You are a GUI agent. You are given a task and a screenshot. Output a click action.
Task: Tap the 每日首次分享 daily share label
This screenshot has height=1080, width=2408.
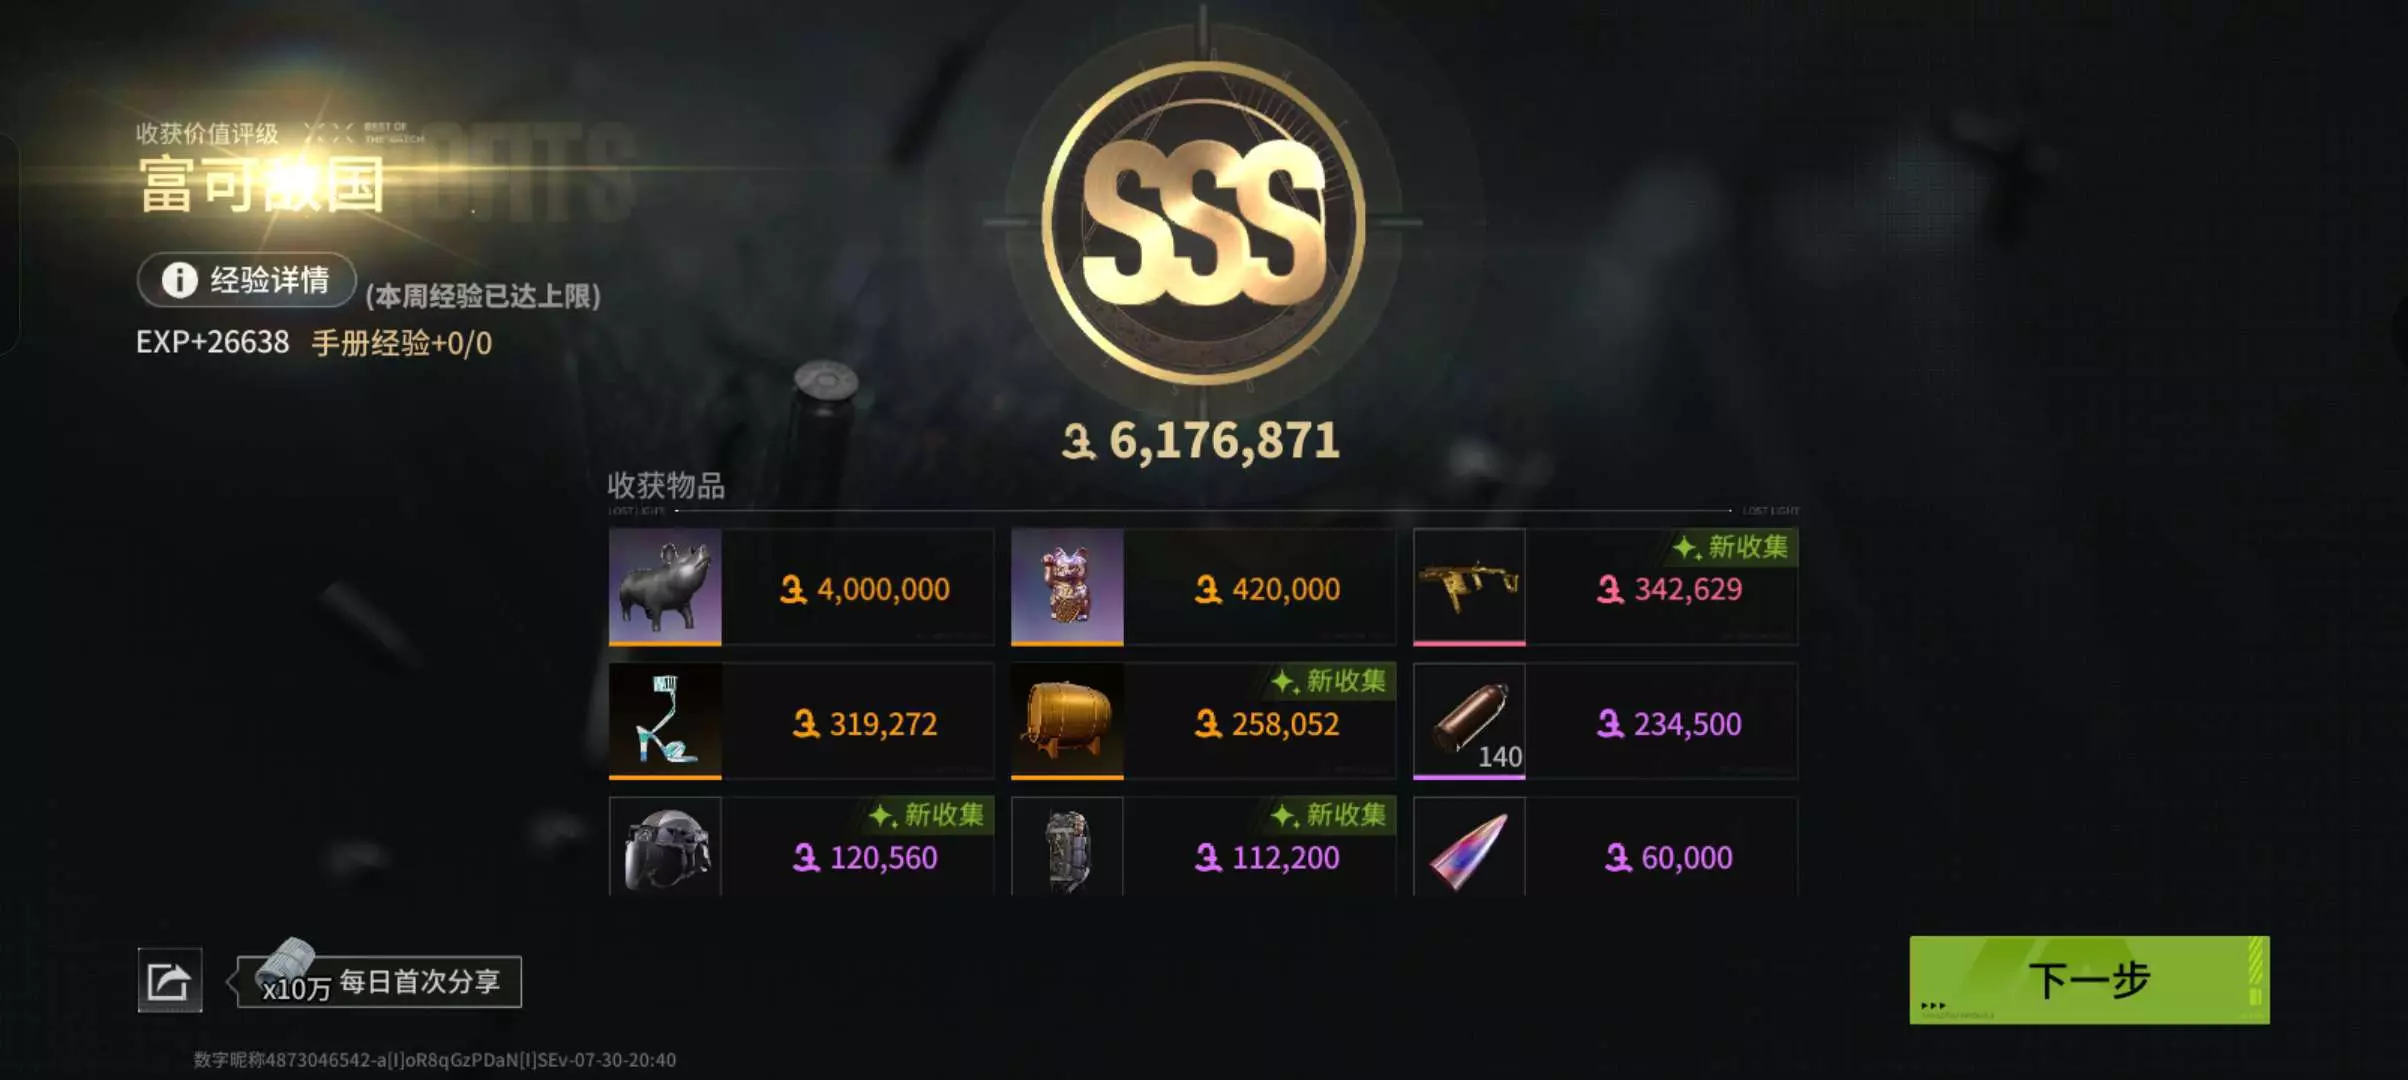tap(420, 981)
